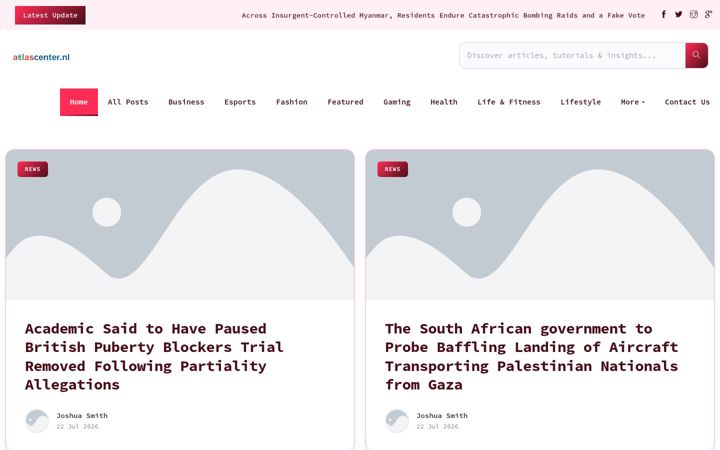Go to All Posts

coord(128,102)
